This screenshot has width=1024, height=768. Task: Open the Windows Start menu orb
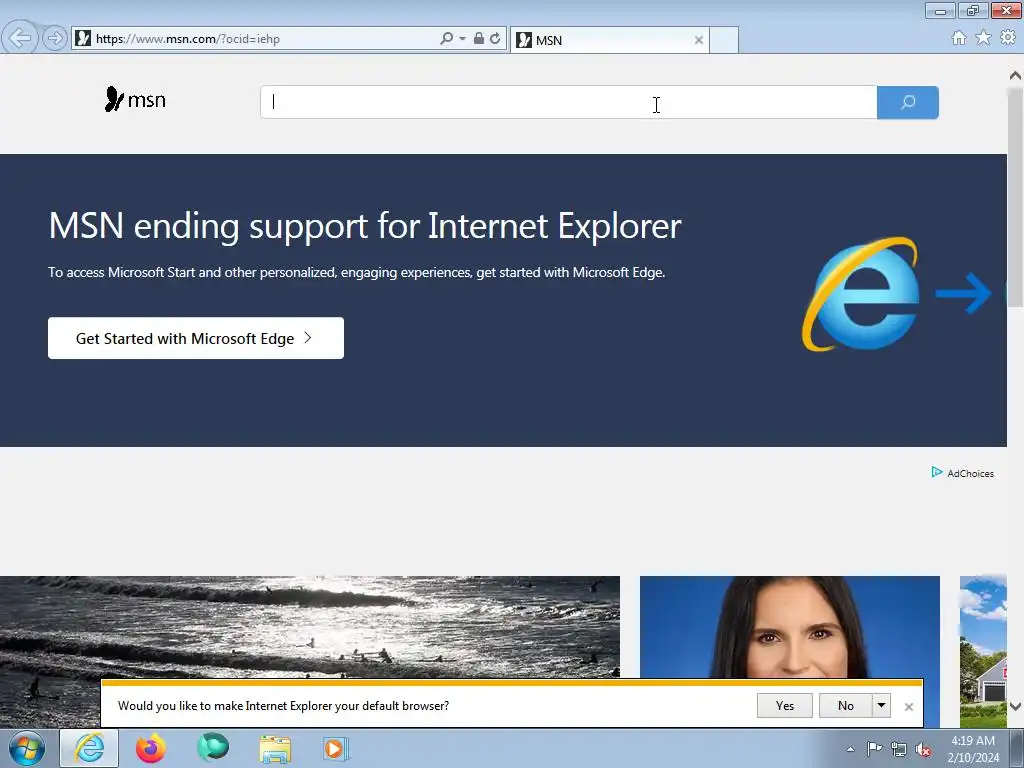27,748
